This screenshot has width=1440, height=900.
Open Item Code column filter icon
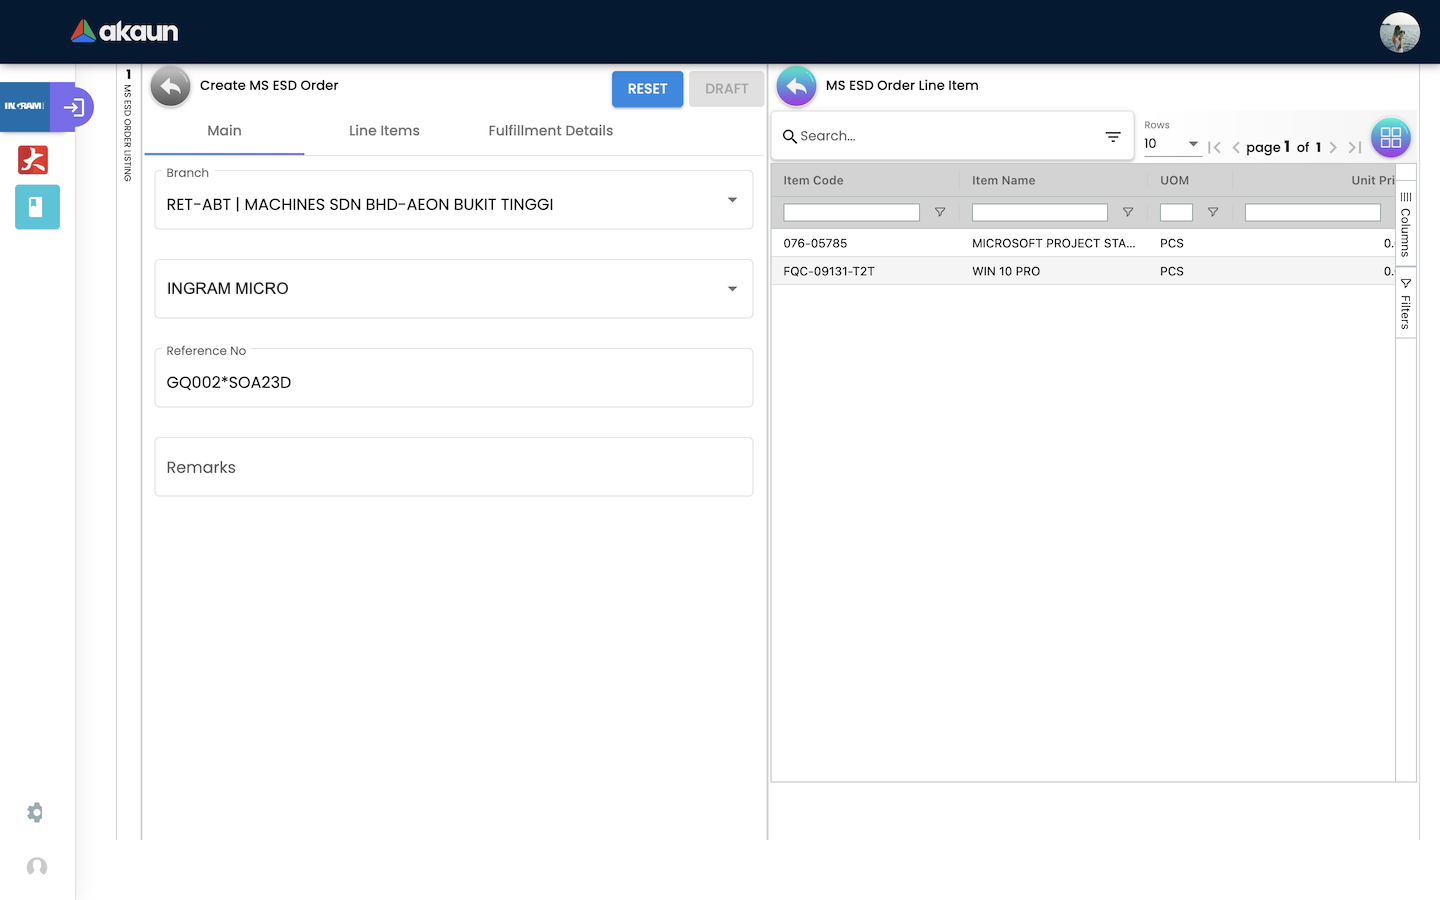939,212
